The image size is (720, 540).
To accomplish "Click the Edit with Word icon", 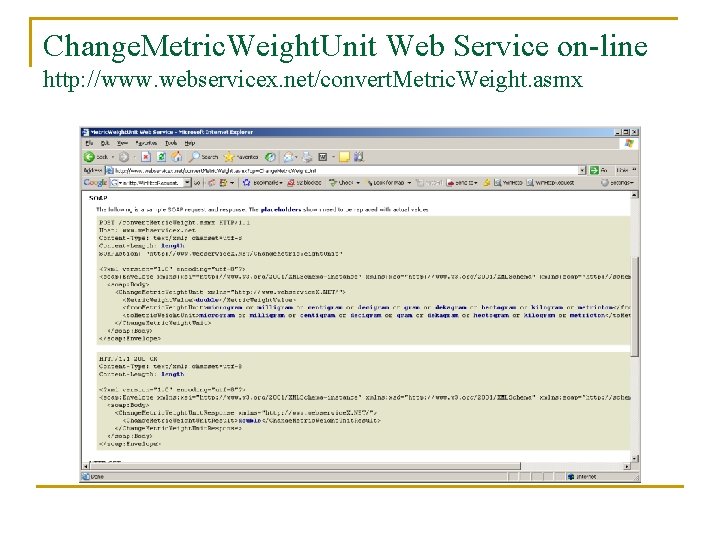I will [323, 157].
